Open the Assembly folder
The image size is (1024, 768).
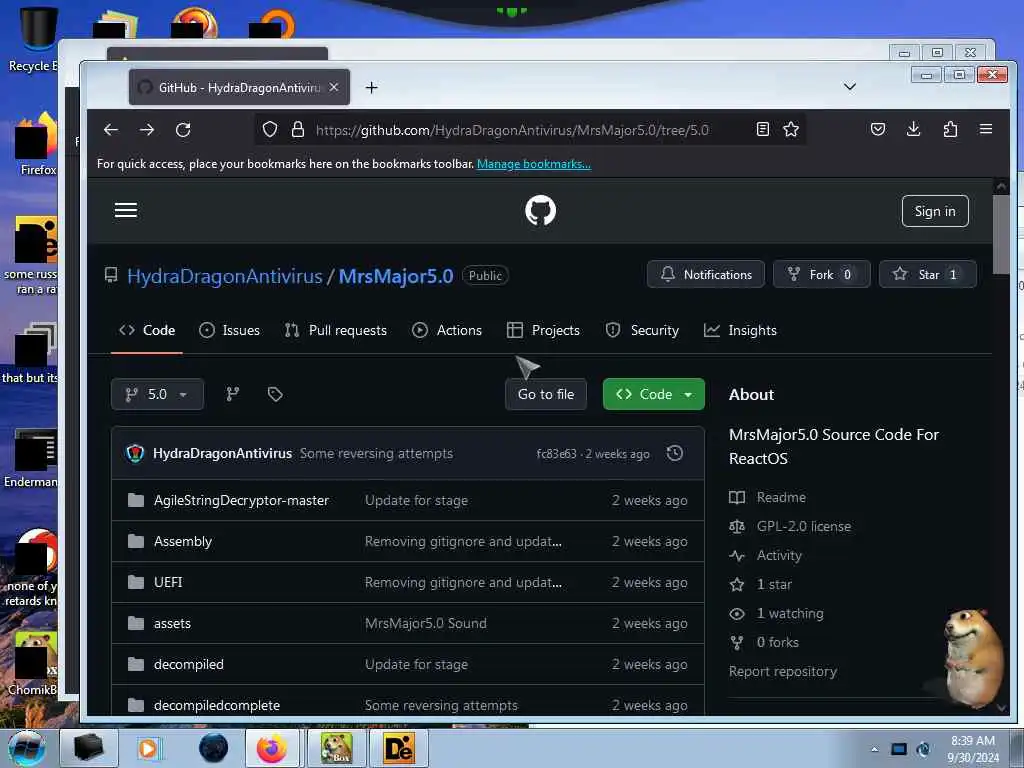(x=183, y=541)
